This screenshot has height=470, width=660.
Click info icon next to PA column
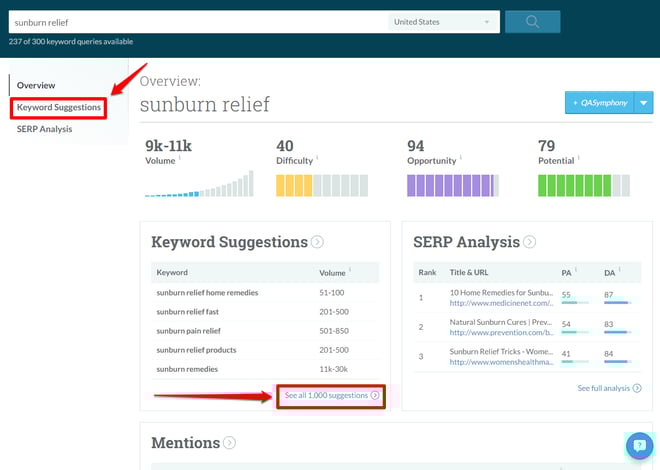[575, 270]
